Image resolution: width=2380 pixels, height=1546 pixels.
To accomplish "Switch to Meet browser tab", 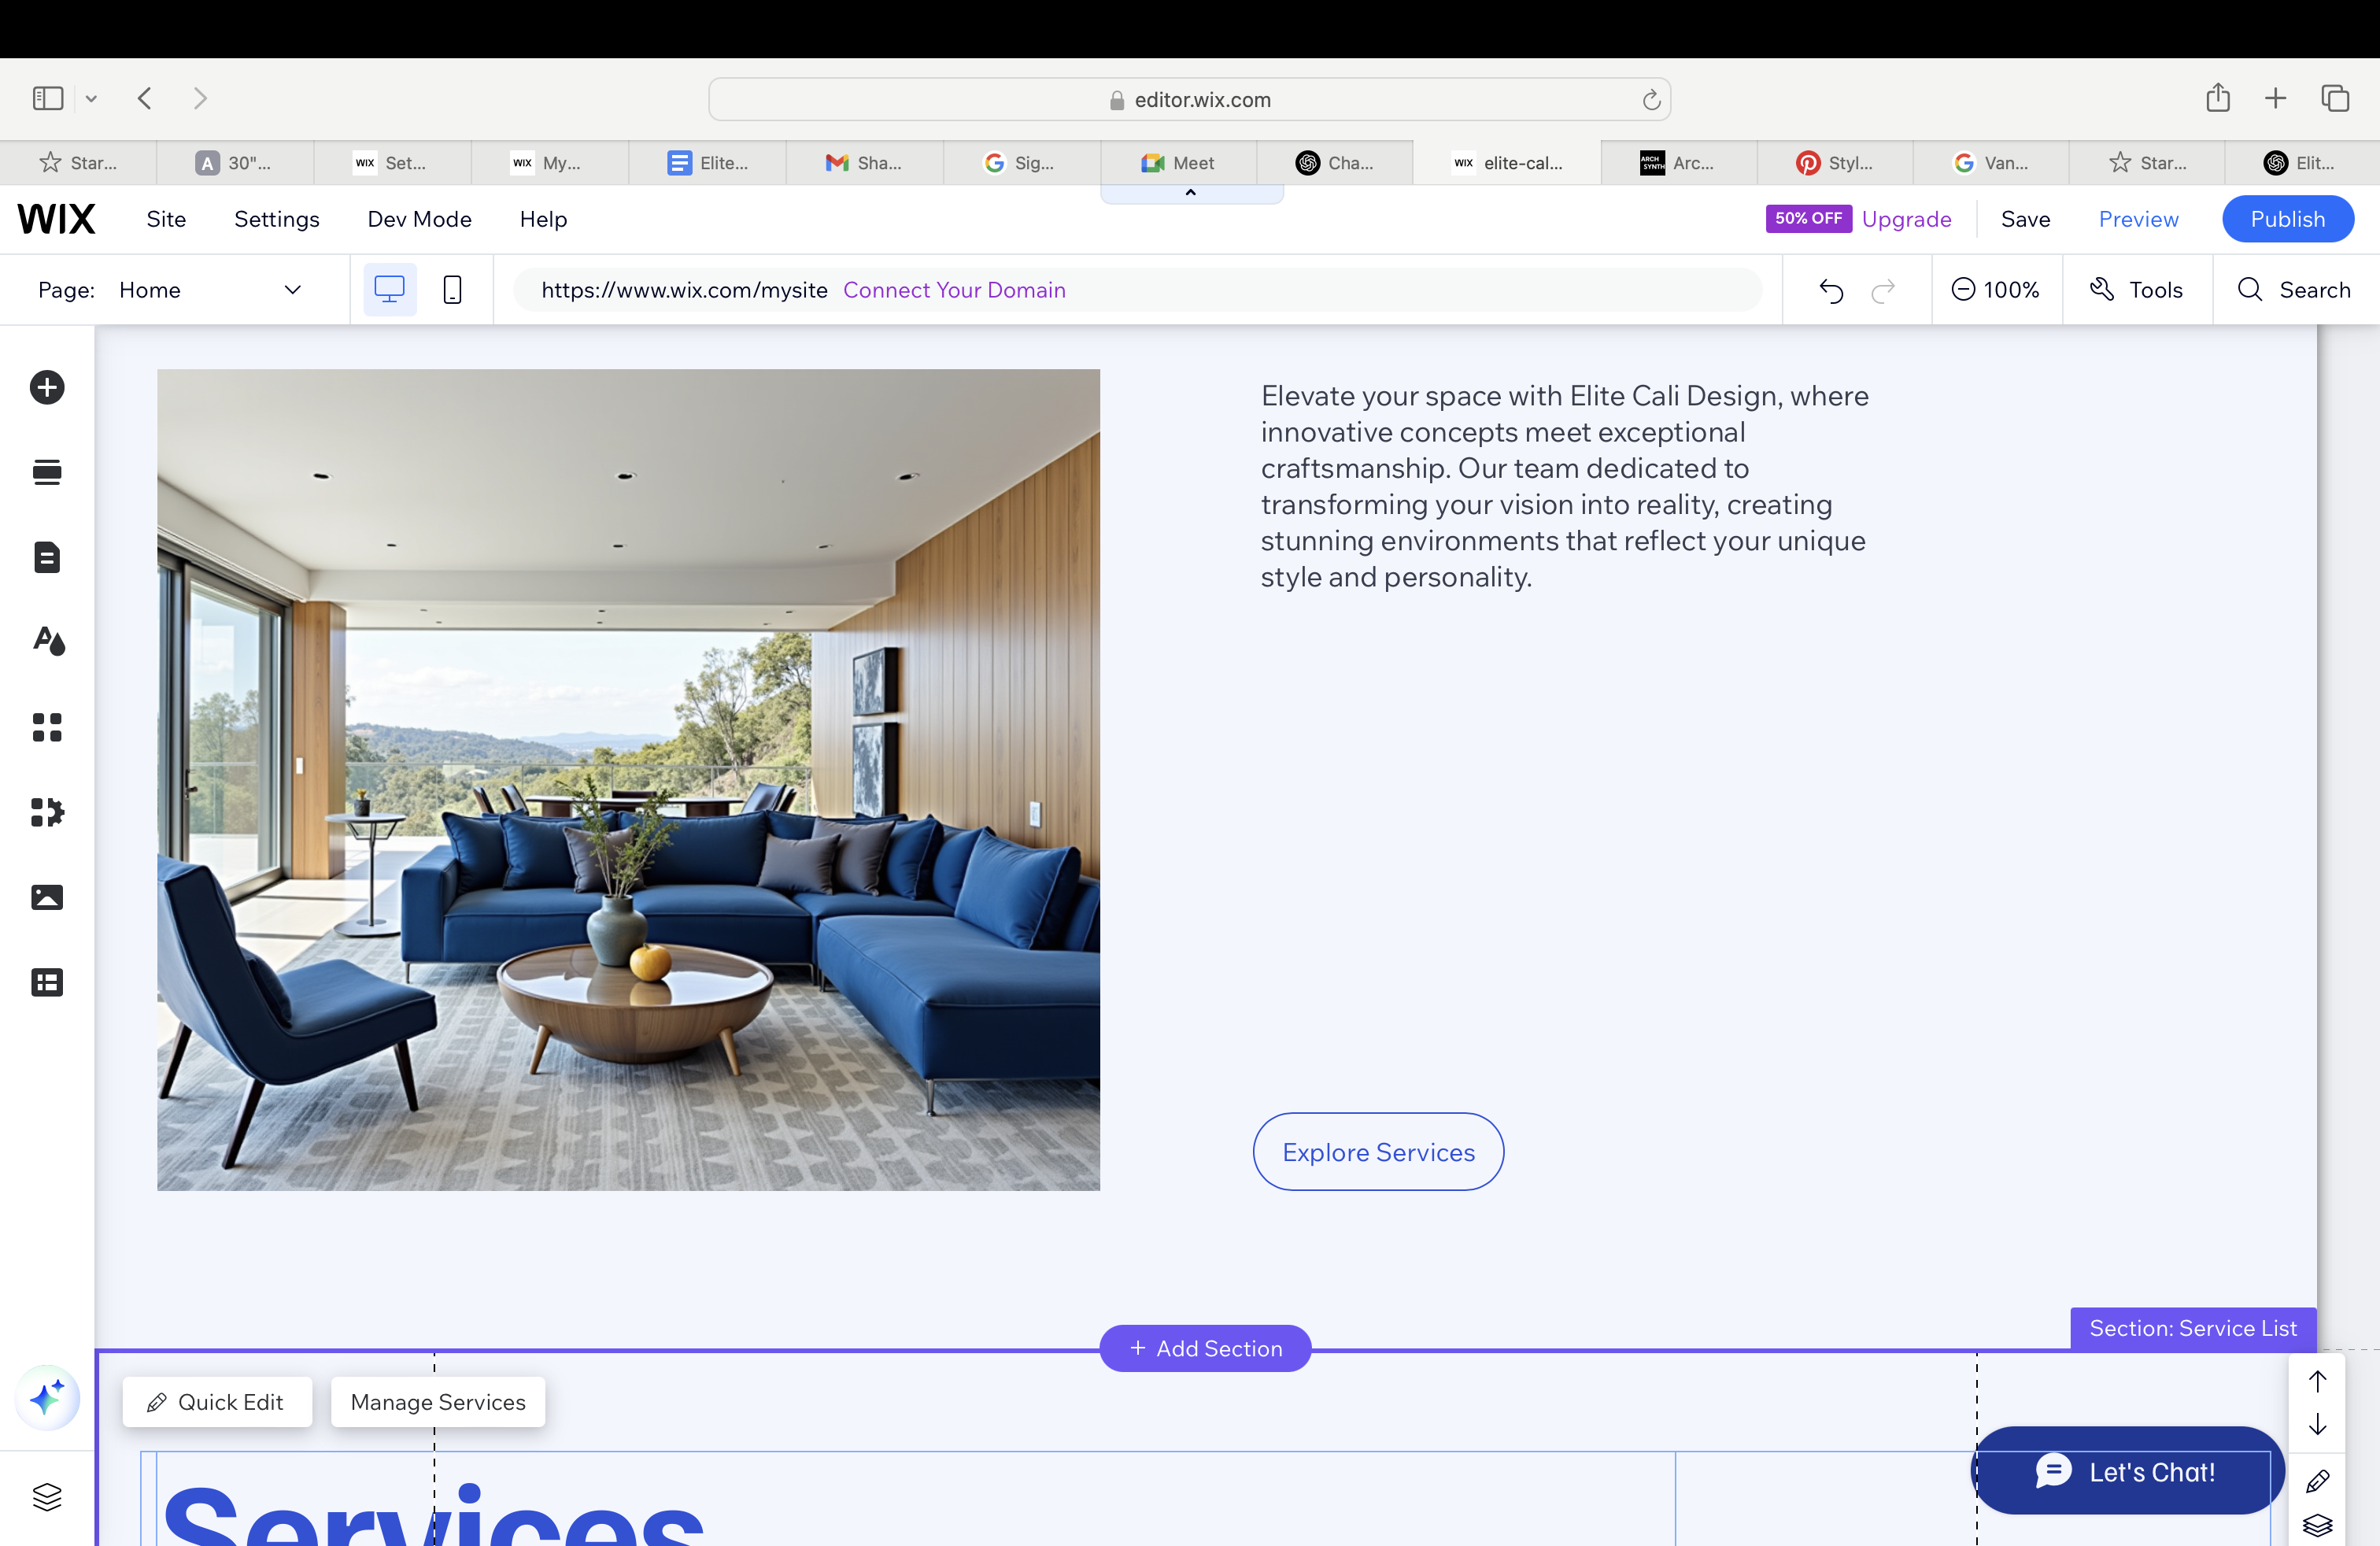I will tap(1178, 163).
